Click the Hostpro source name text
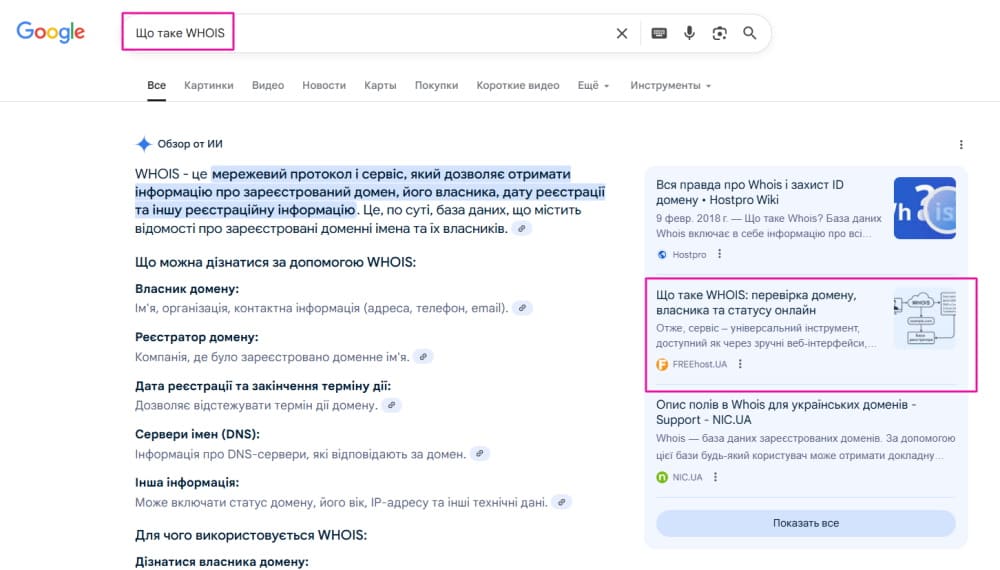The width and height of the screenshot is (1000, 570). pyautogui.click(x=689, y=254)
